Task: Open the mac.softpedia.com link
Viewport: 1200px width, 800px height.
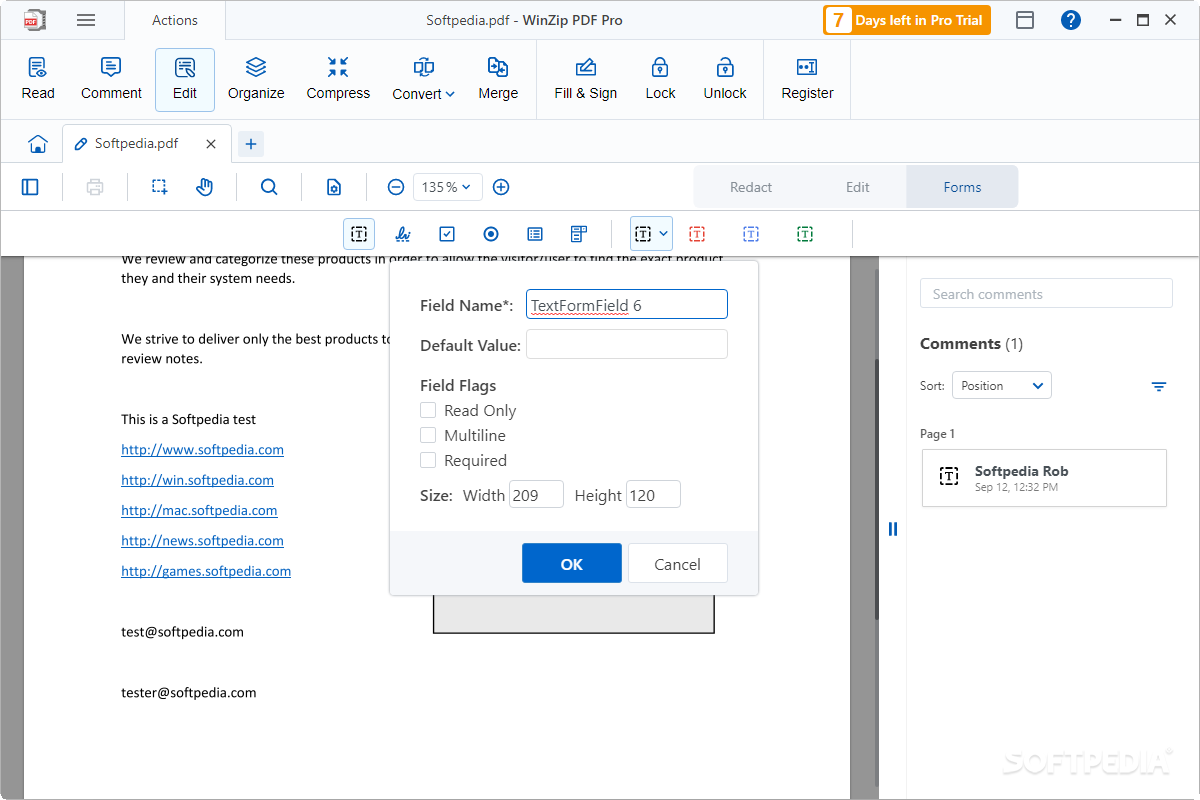Action: pyautogui.click(x=200, y=510)
